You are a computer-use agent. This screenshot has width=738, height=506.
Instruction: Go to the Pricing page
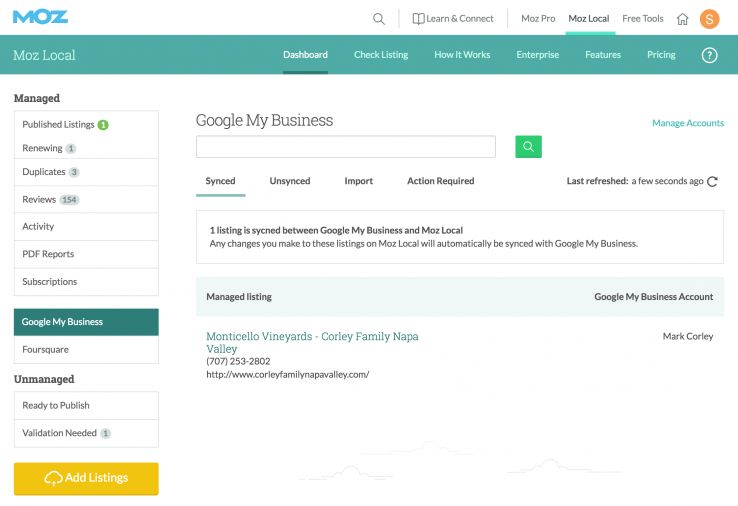pos(661,55)
